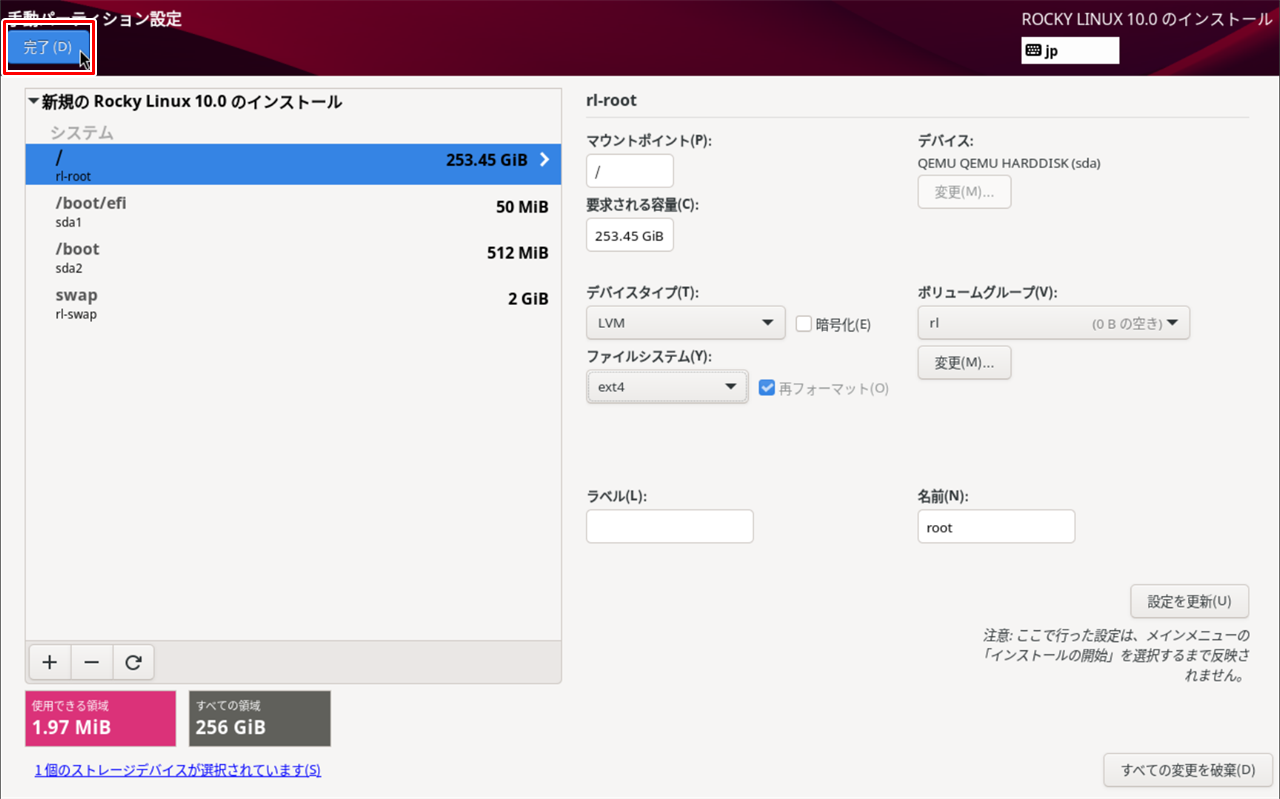Select the /boot/efi partition
This screenshot has height=799, width=1280.
[200, 210]
